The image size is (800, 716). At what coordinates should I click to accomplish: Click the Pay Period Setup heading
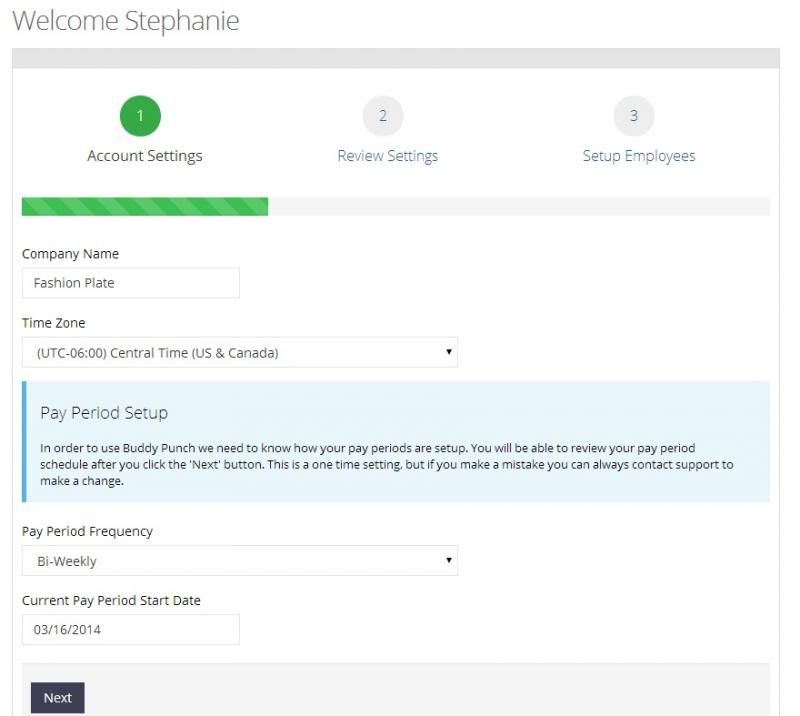tap(104, 413)
